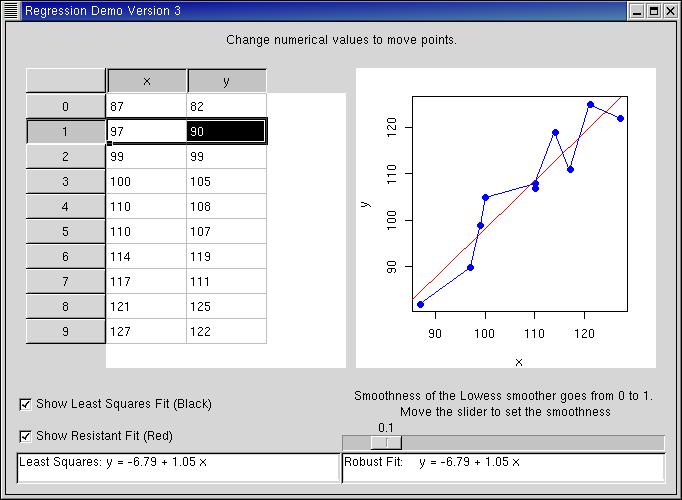Click the empty top-left table corner cell
Viewport: 682px width, 500px height.
[x=66, y=81]
